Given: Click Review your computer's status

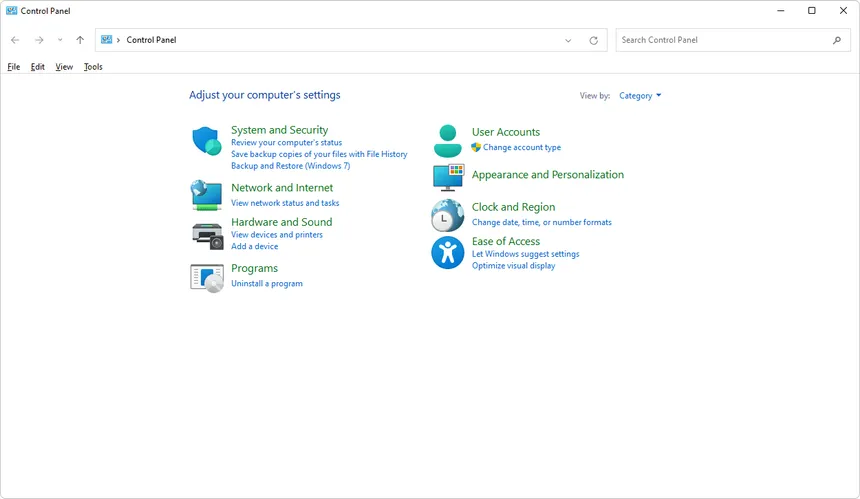Looking at the screenshot, I should click(286, 143).
